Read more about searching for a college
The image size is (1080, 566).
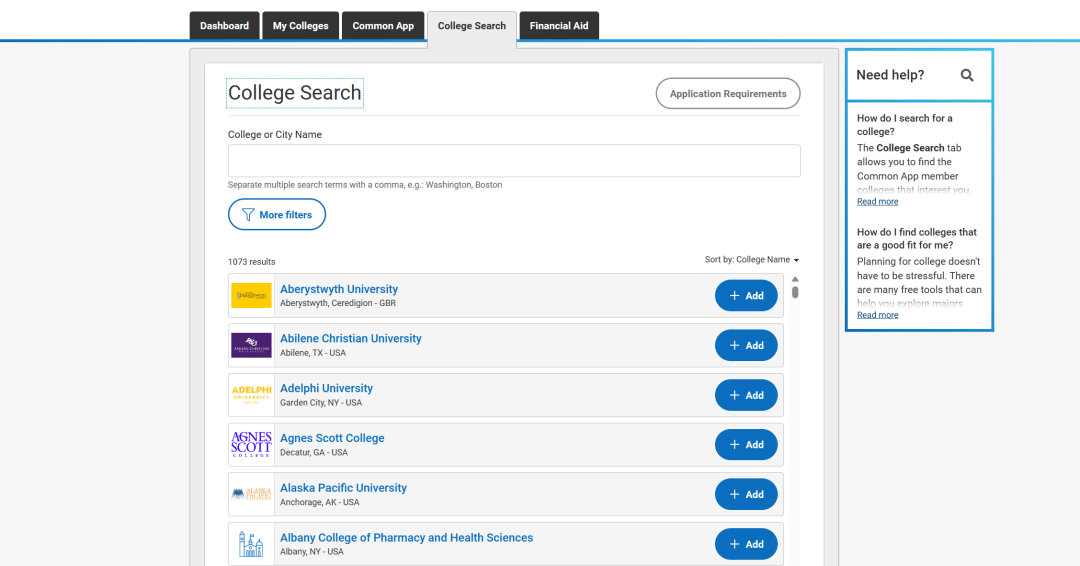point(878,202)
